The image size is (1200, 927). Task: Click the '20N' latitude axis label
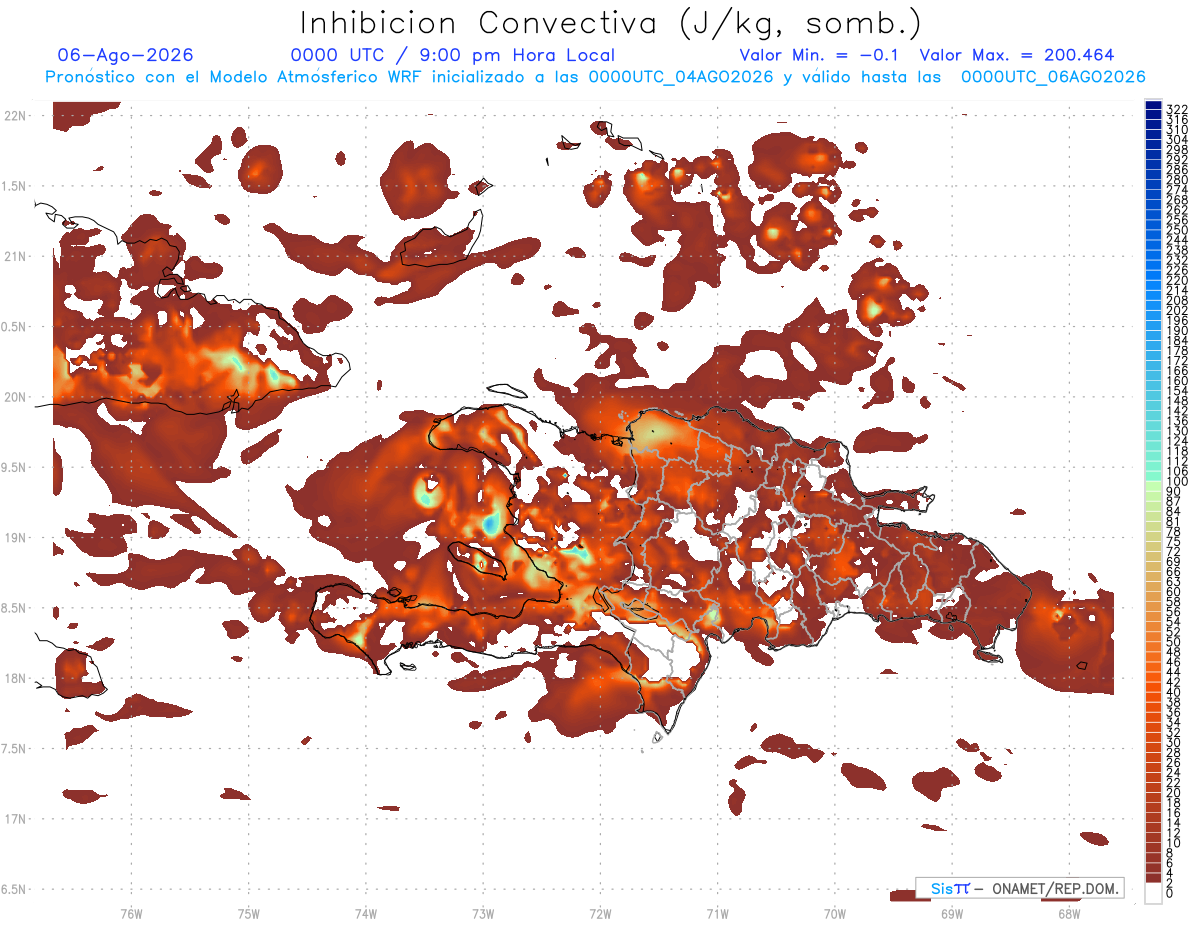pyautogui.click(x=15, y=397)
